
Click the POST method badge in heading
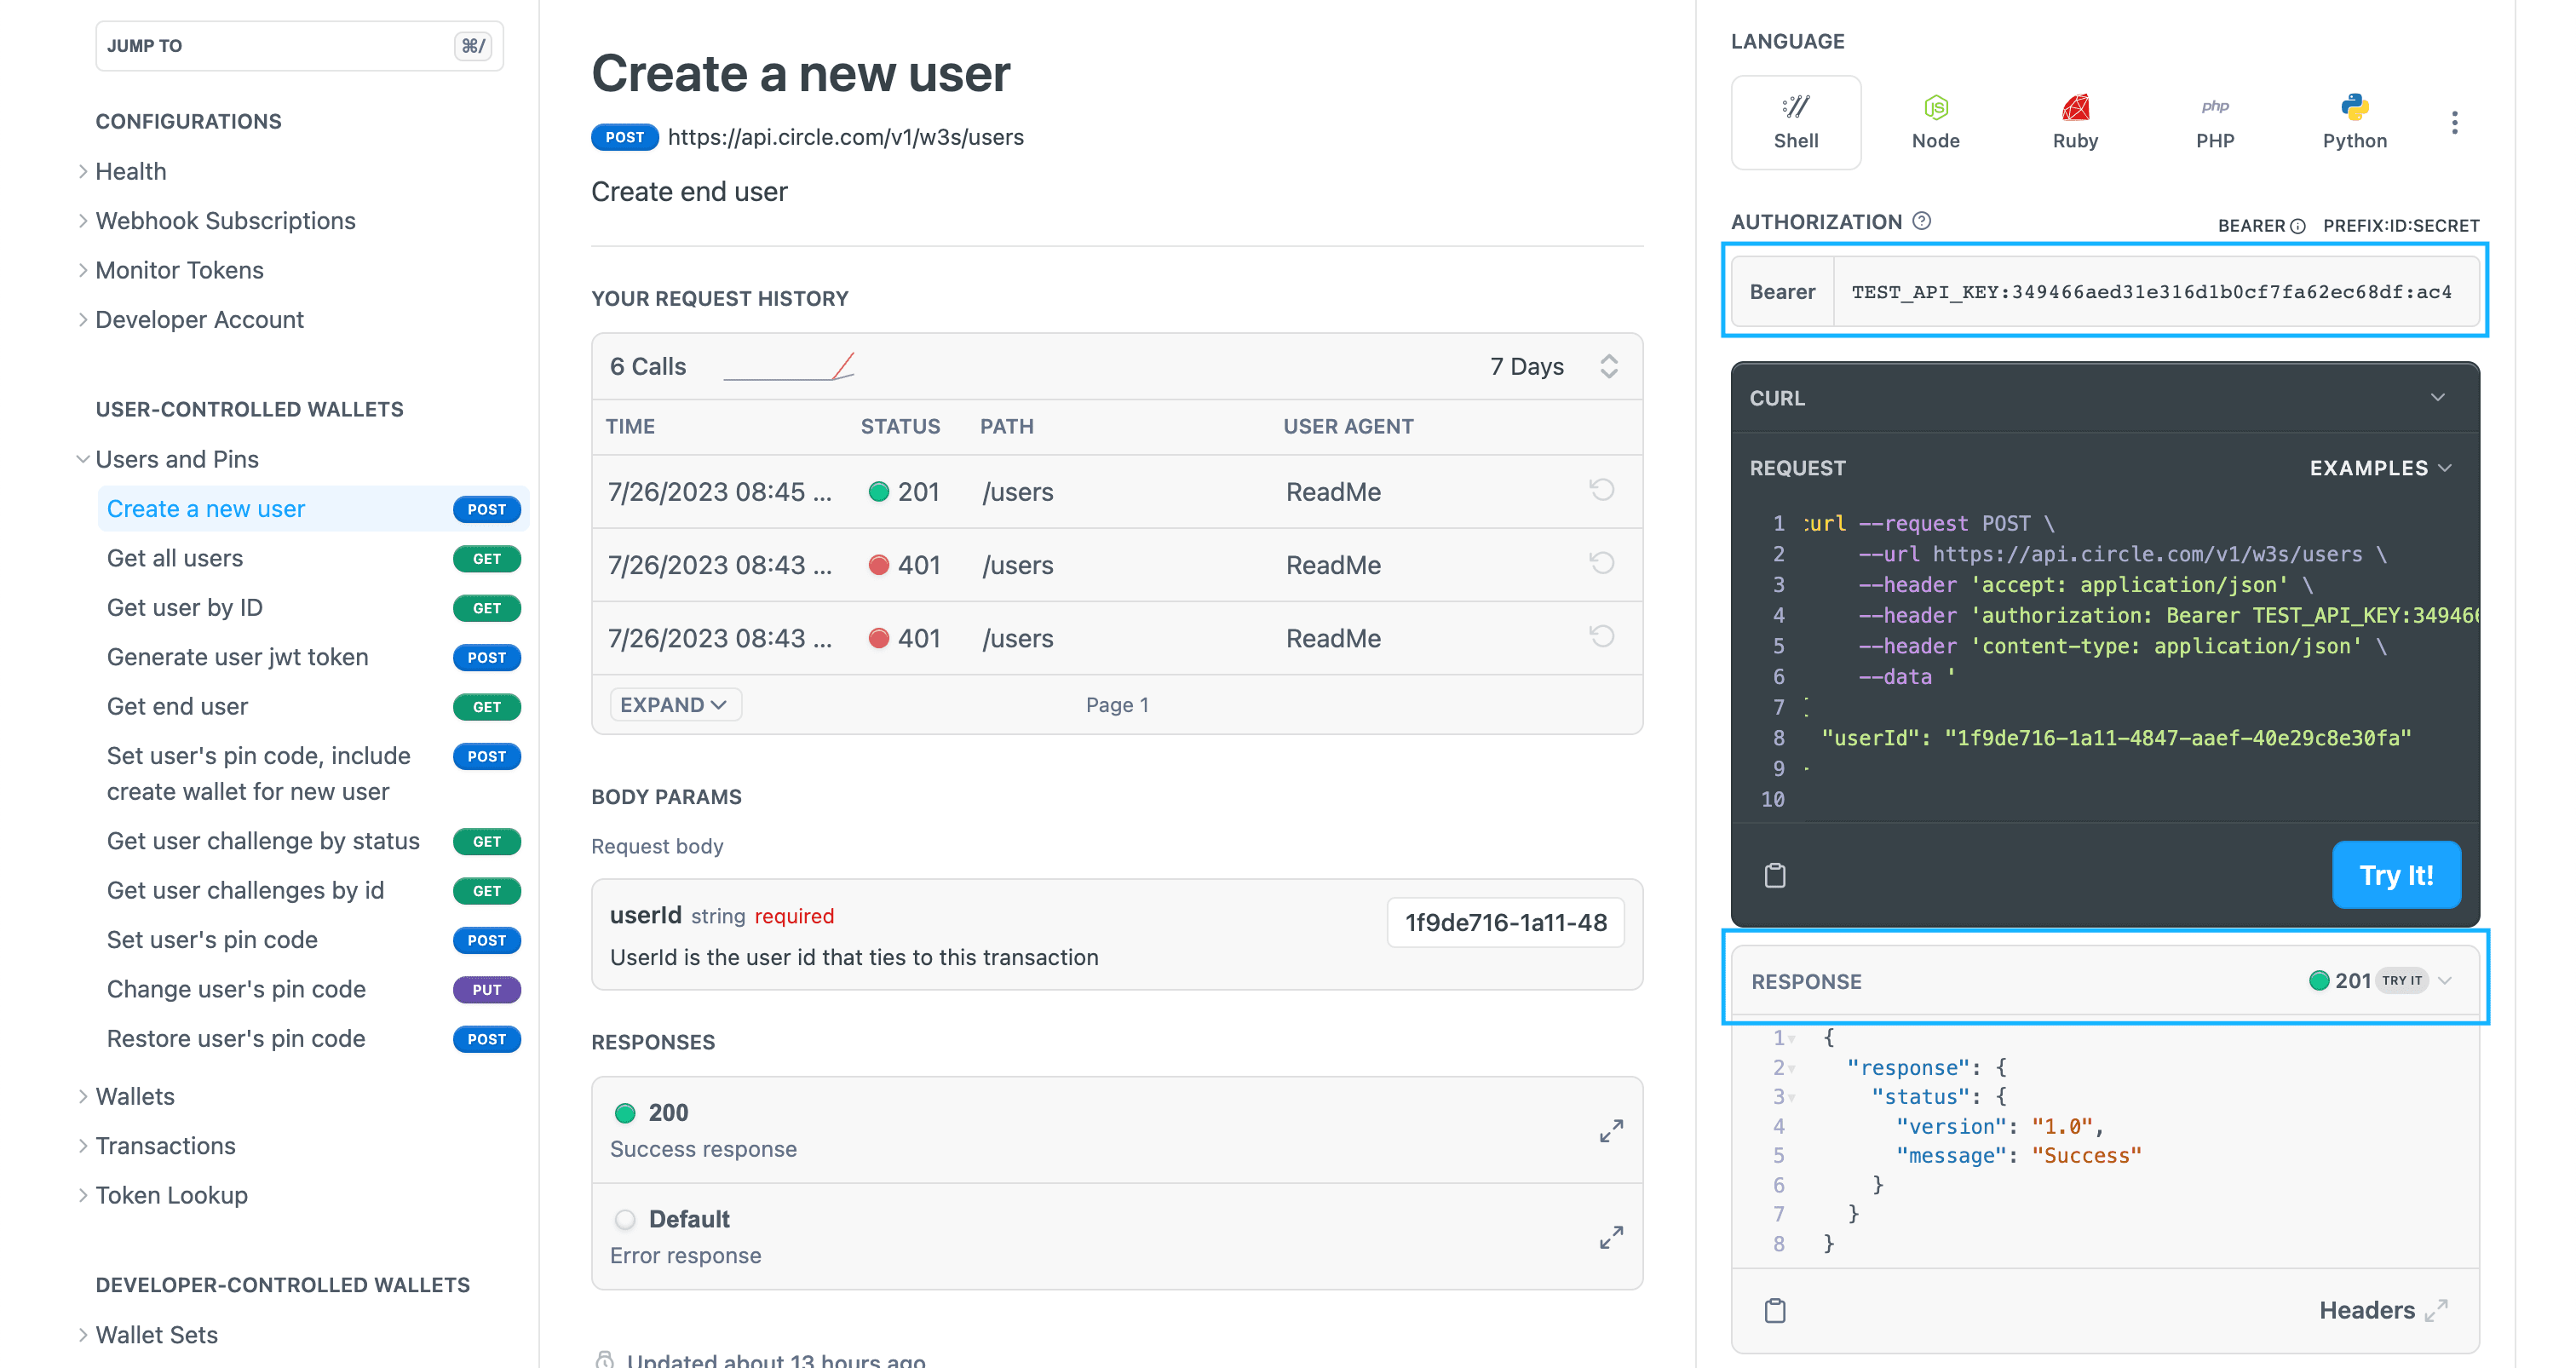click(625, 137)
